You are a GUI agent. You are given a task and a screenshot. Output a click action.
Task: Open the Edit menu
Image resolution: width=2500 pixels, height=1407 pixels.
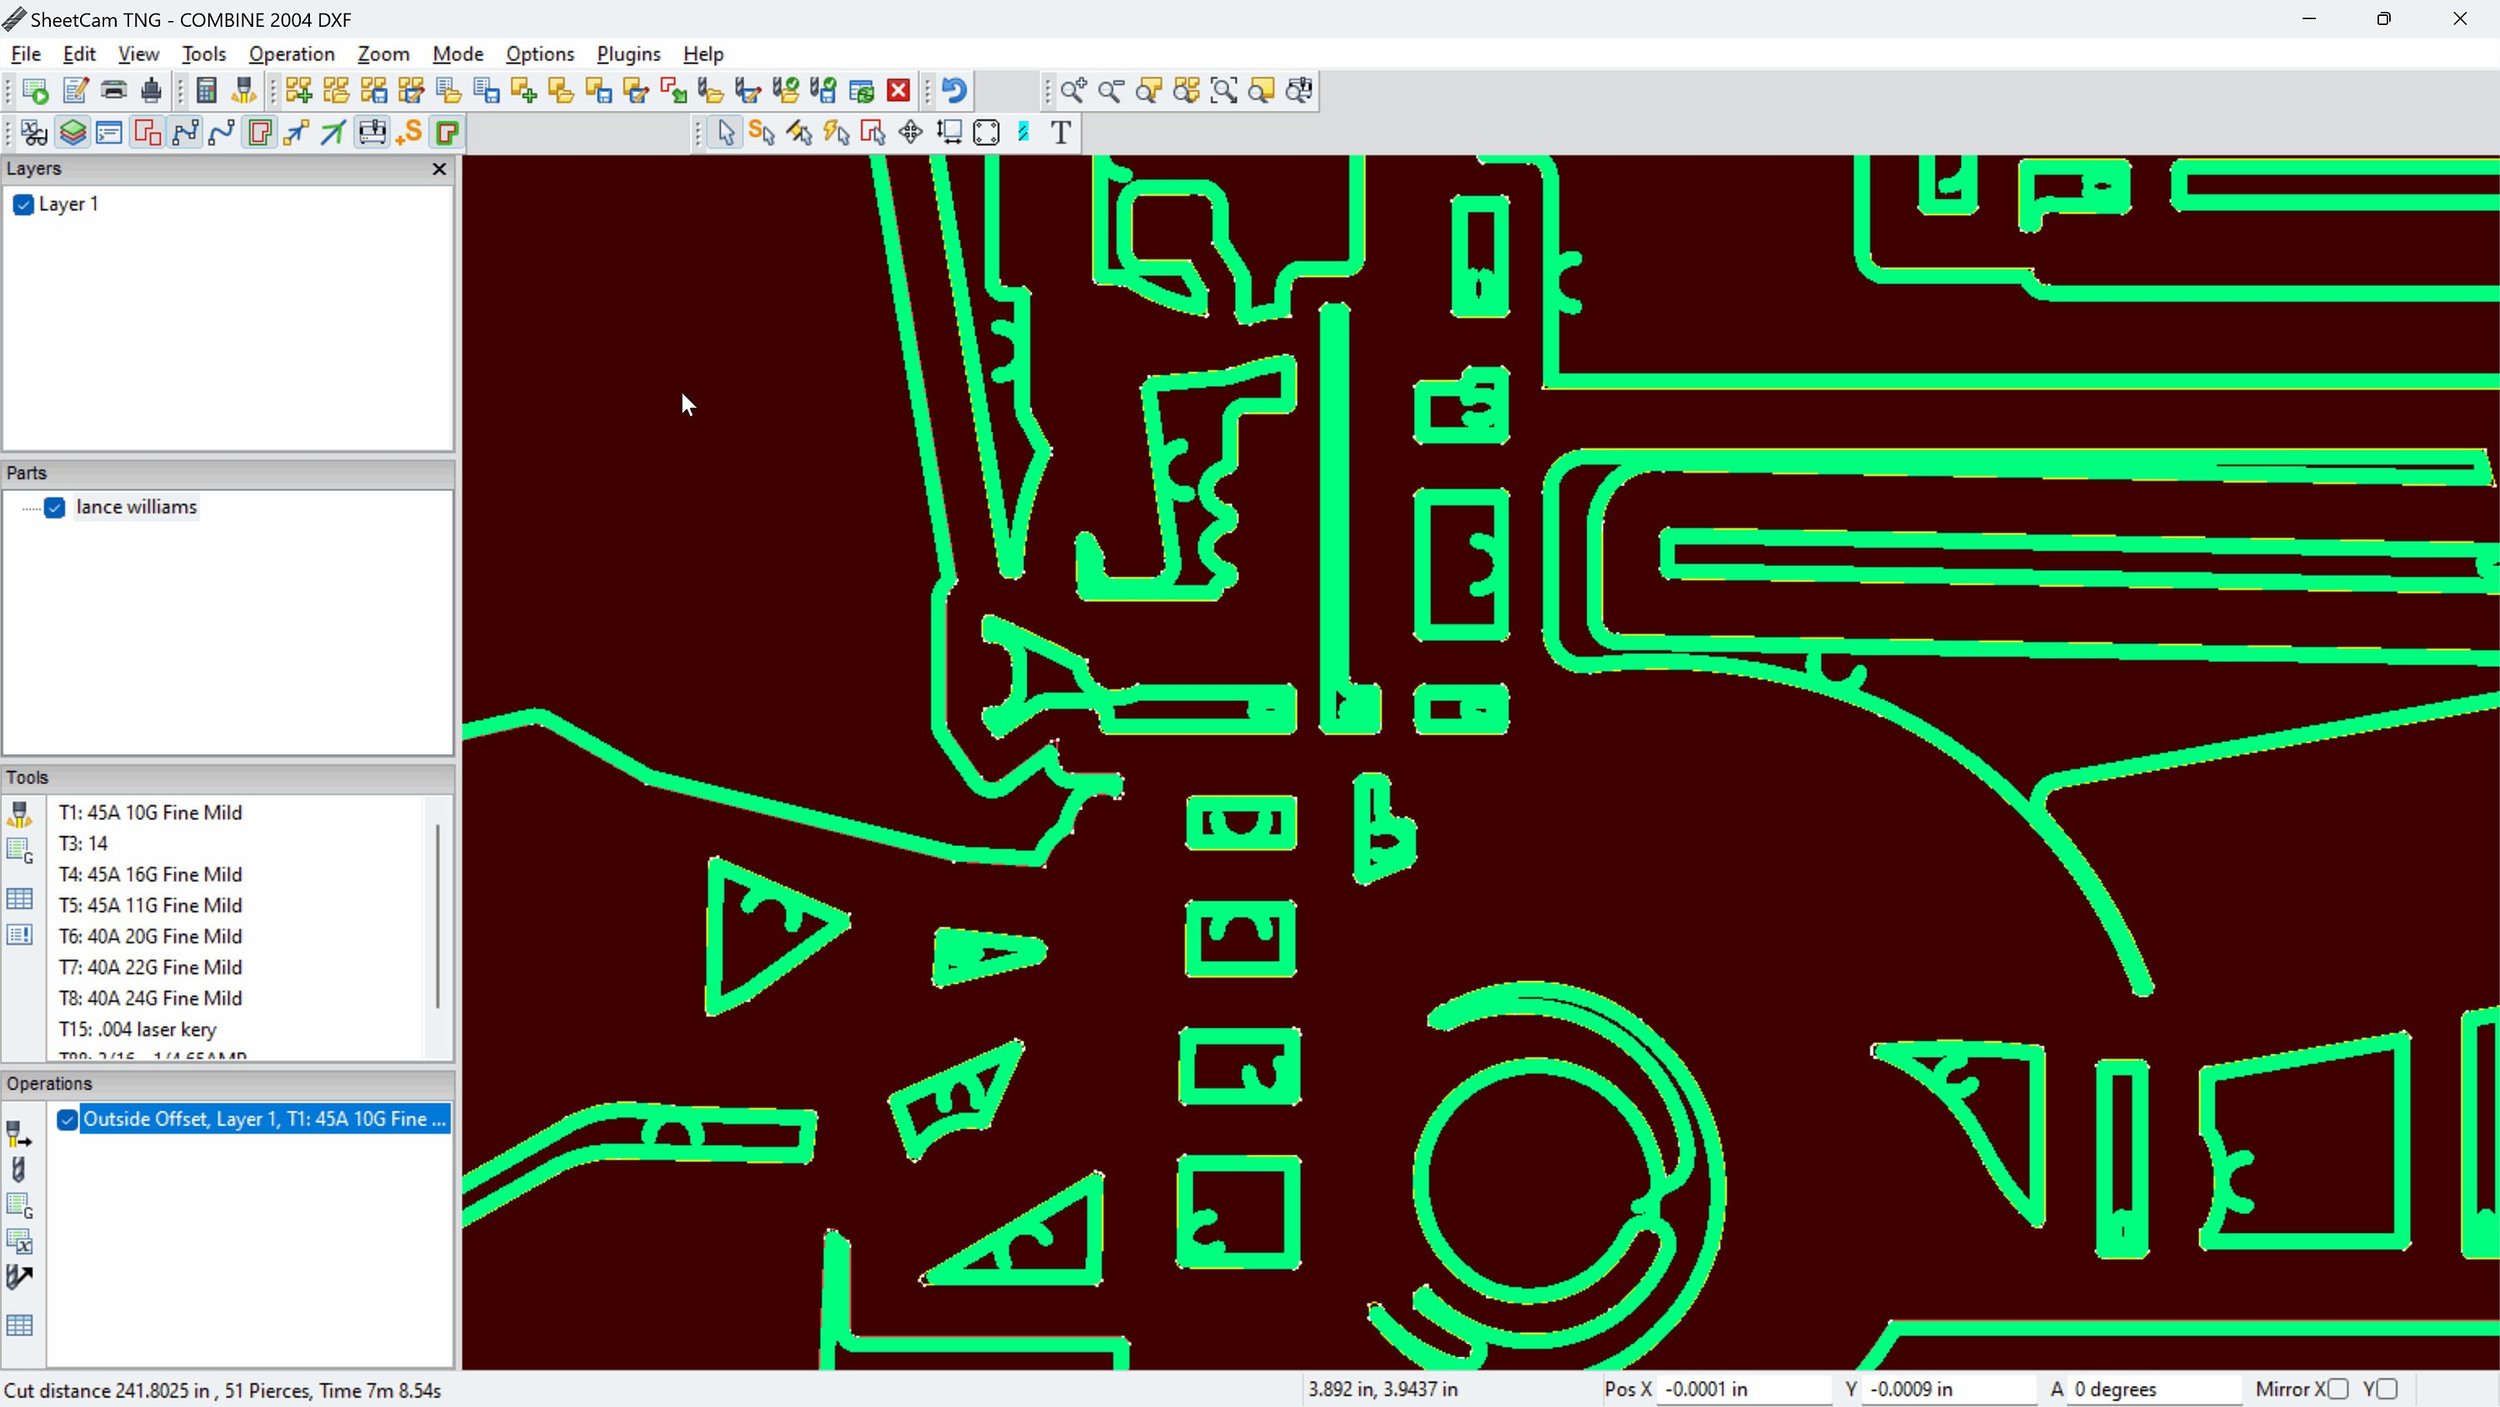[x=79, y=54]
